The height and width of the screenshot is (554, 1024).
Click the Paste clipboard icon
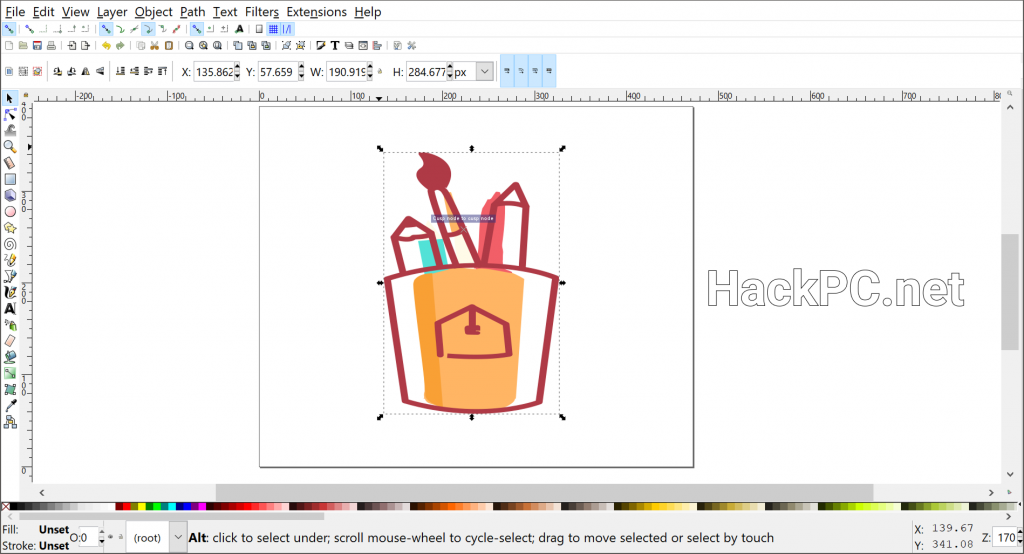(168, 46)
